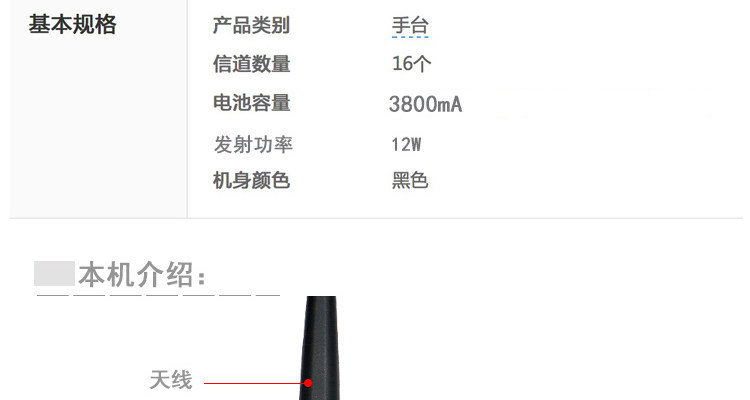Click the 3800mA battery capacity value
Screen dimensions: 750x400
[x=426, y=104]
